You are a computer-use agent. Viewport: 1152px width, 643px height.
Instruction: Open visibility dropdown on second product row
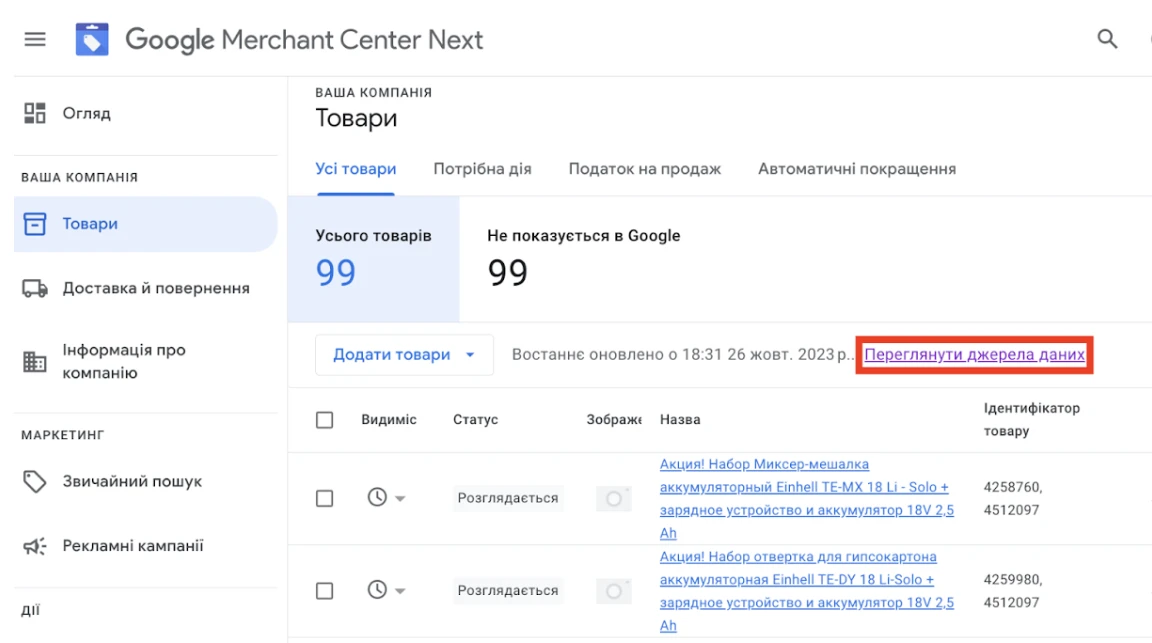pos(400,590)
